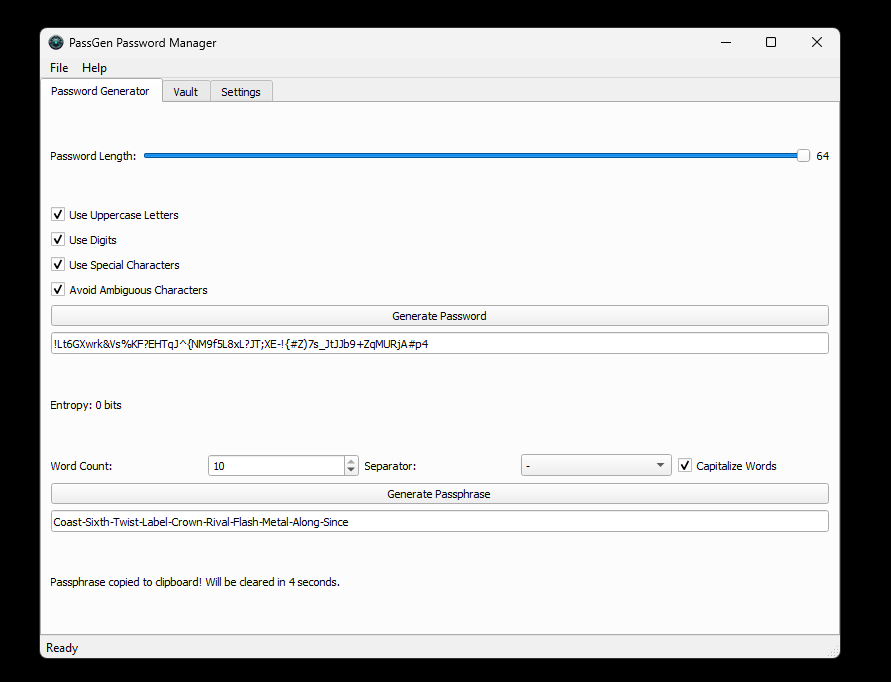The height and width of the screenshot is (682, 891).
Task: Switch to the Vault tab
Action: [x=186, y=91]
